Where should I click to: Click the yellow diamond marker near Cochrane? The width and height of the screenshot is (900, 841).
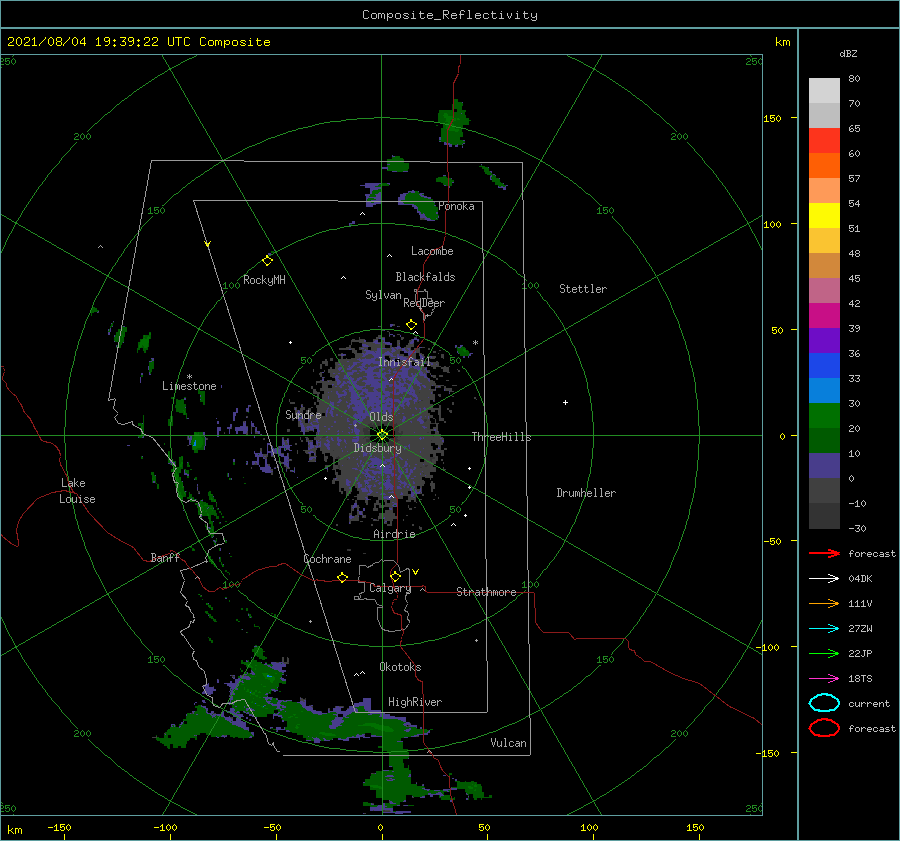point(343,578)
